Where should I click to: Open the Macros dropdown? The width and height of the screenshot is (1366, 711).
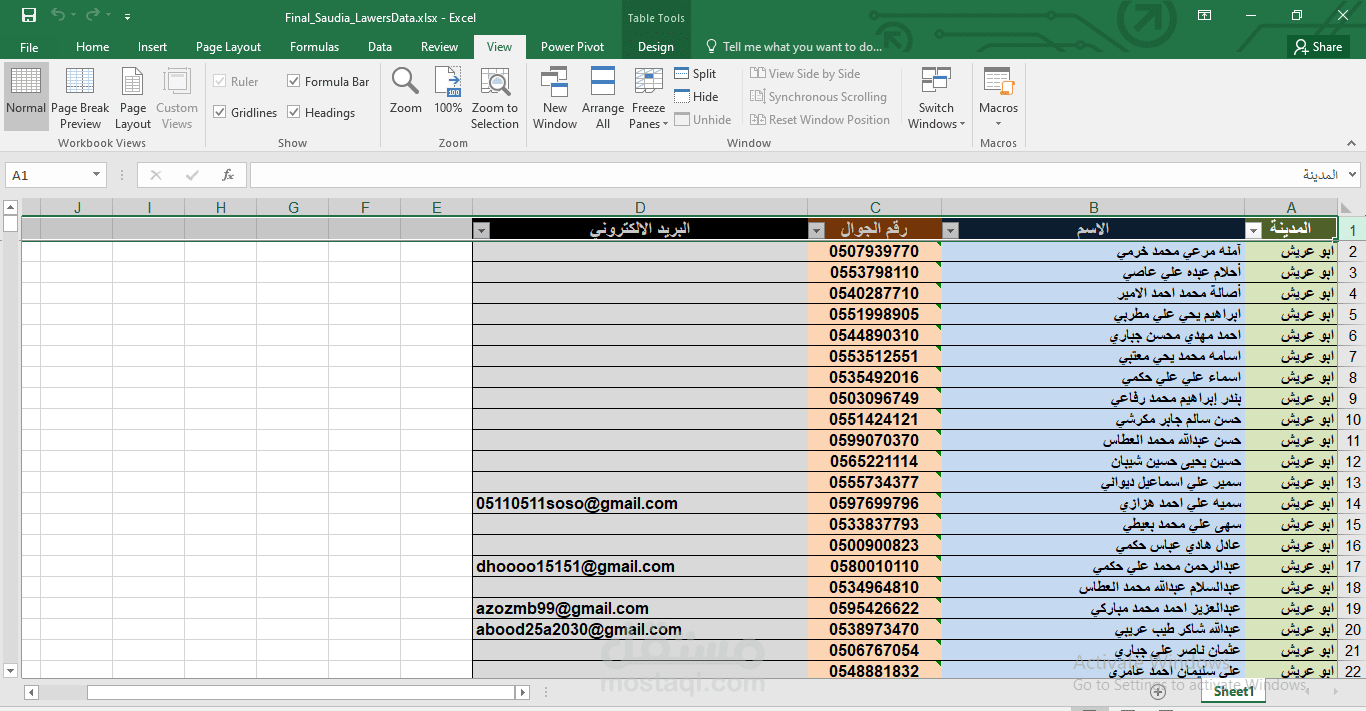pos(998,97)
